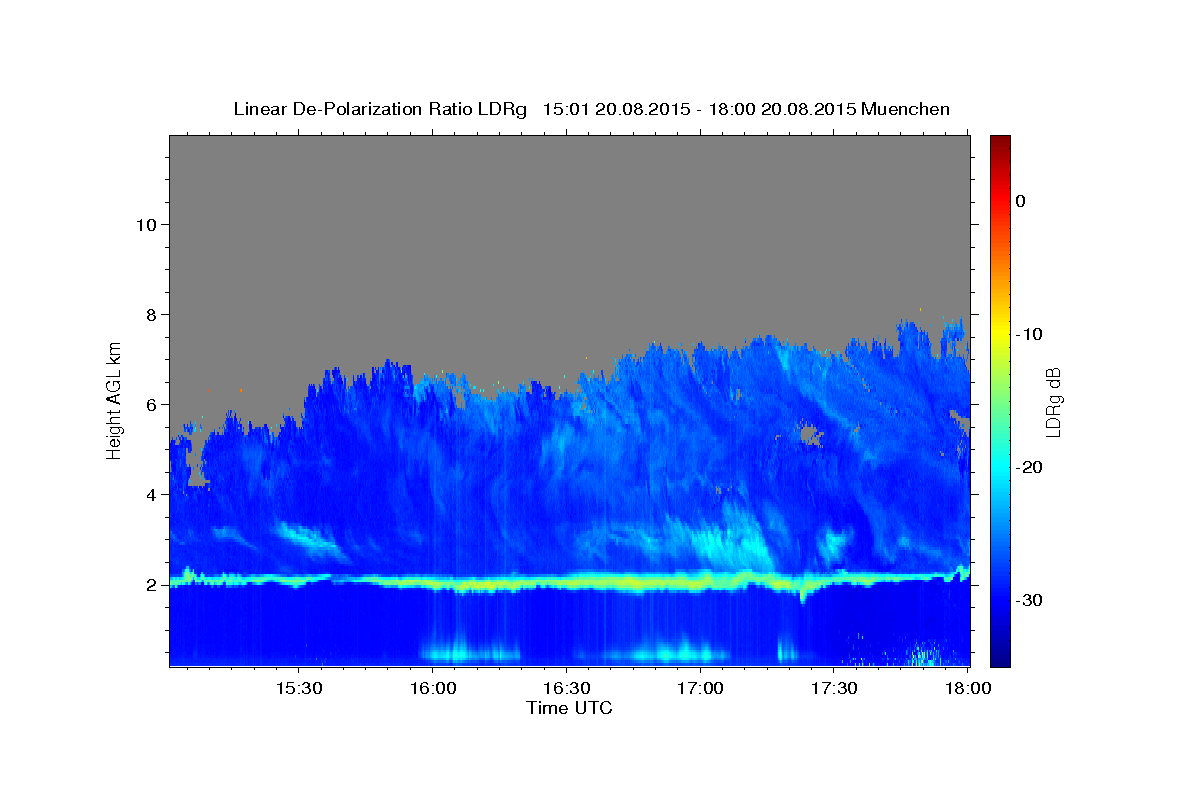Click the 18:00 time tick label
Image resolution: width=1200 pixels, height=800 pixels.
click(x=968, y=689)
